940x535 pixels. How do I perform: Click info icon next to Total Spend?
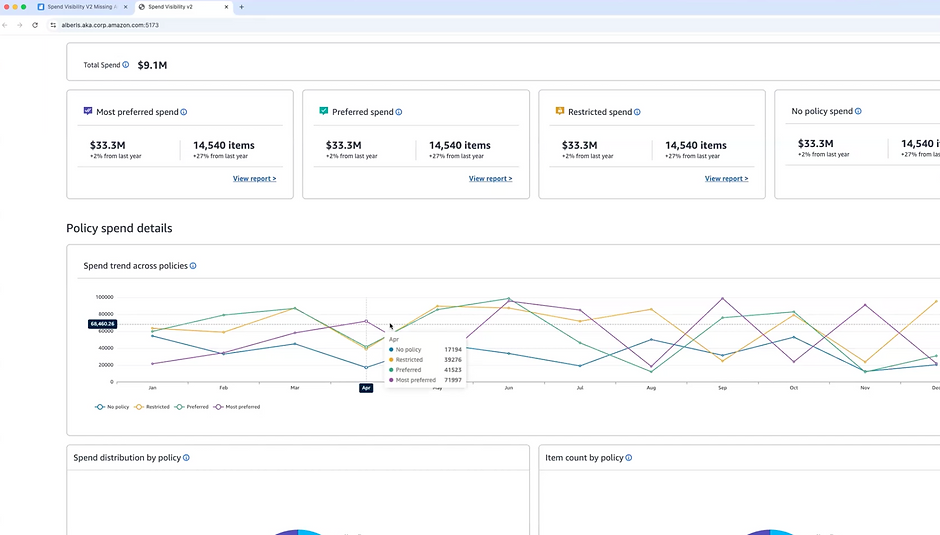pyautogui.click(x=126, y=65)
